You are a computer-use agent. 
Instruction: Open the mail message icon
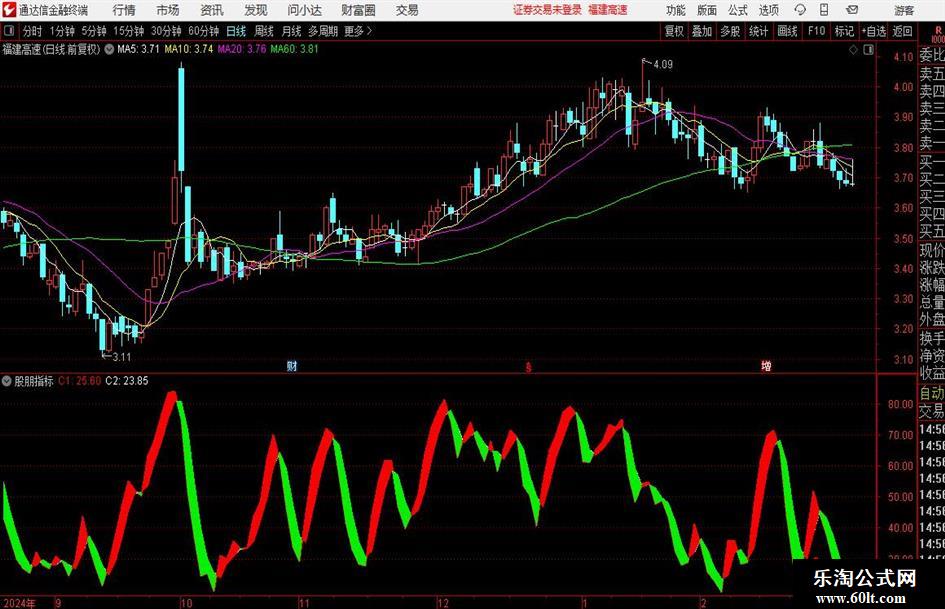852,10
